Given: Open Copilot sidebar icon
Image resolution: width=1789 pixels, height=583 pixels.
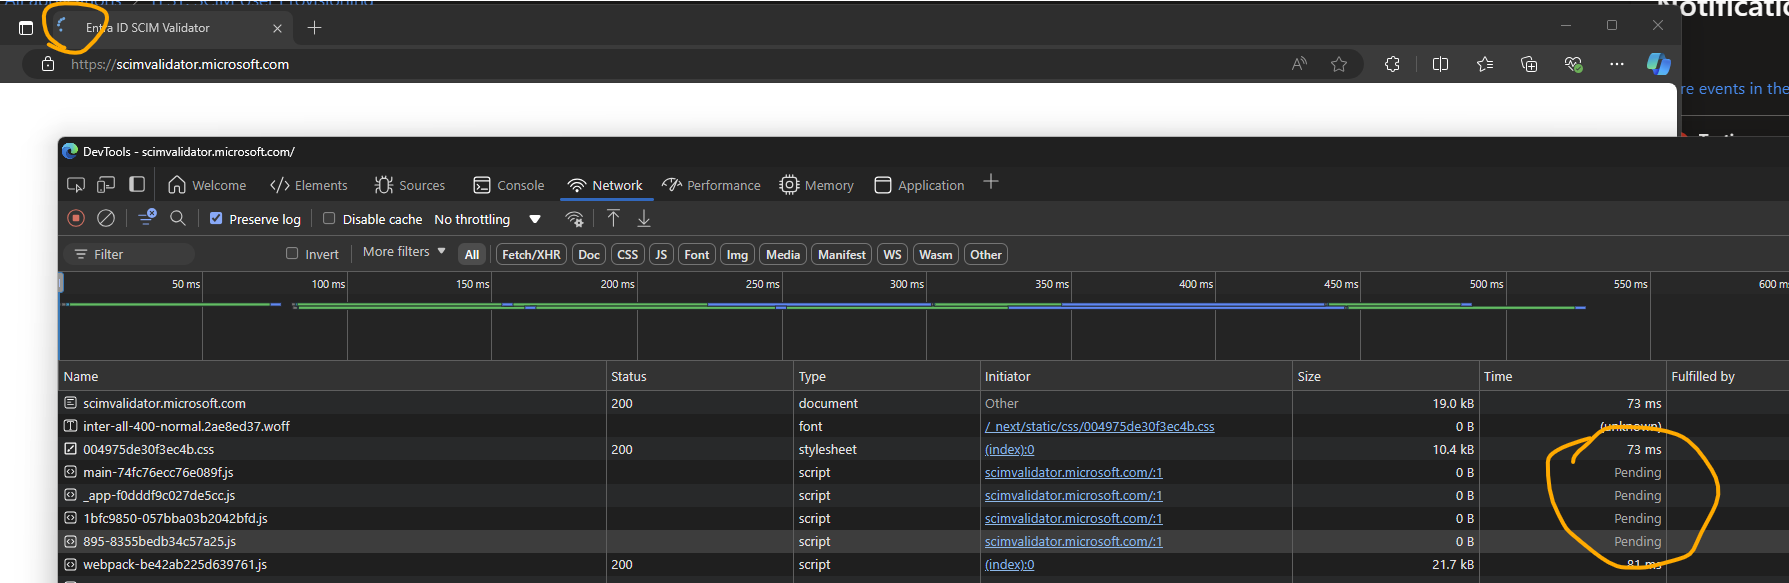Looking at the screenshot, I should [x=1658, y=64].
